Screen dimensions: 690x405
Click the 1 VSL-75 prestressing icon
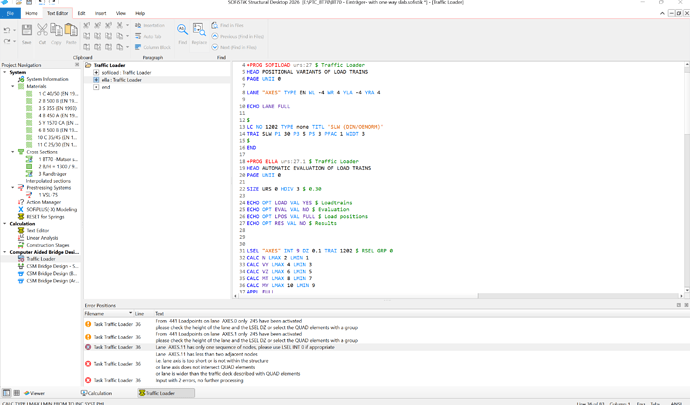(x=29, y=195)
